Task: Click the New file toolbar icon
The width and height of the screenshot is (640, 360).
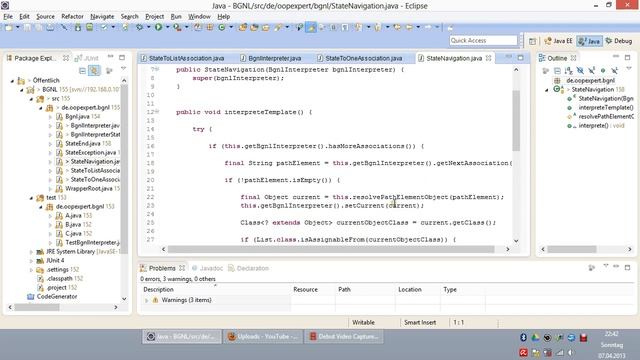Action: (x=9, y=27)
